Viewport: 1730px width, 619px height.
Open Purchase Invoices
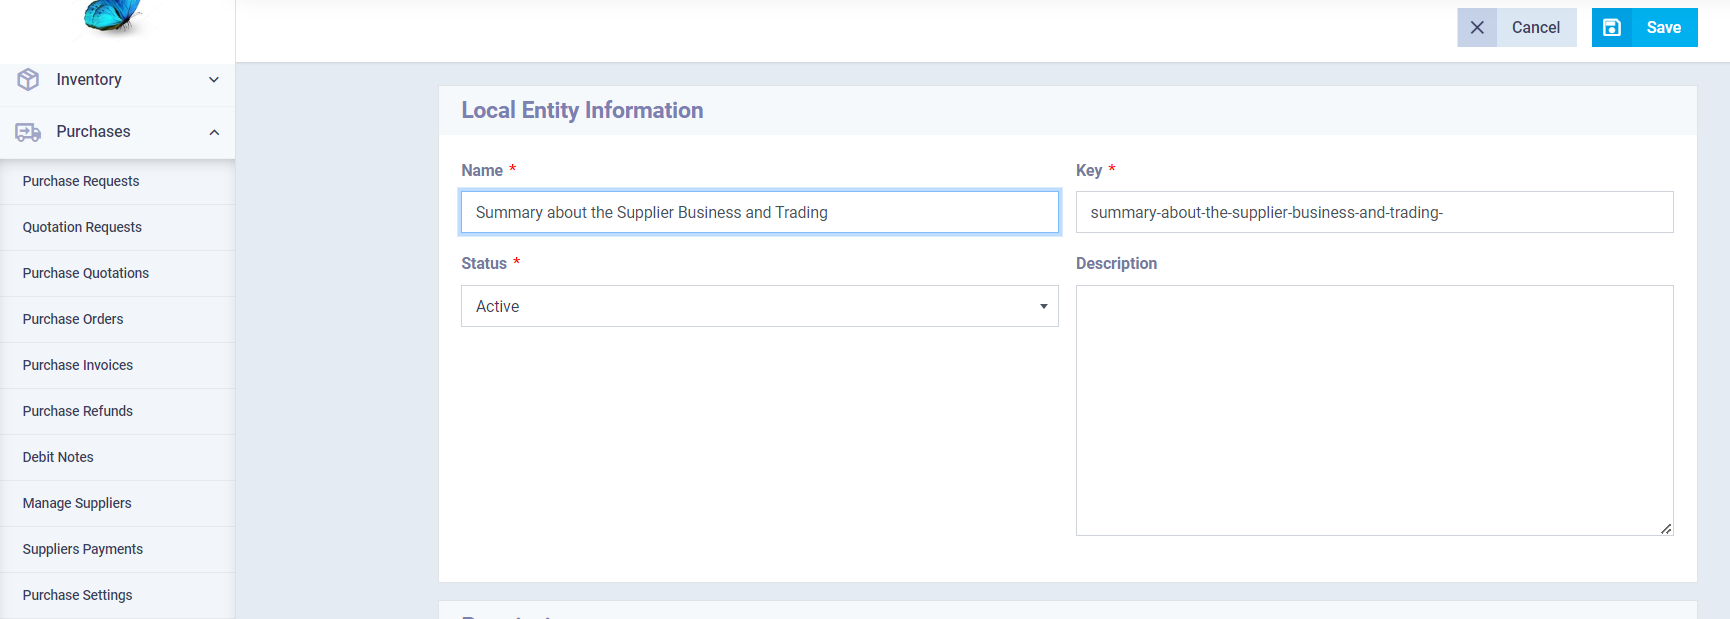coord(78,365)
